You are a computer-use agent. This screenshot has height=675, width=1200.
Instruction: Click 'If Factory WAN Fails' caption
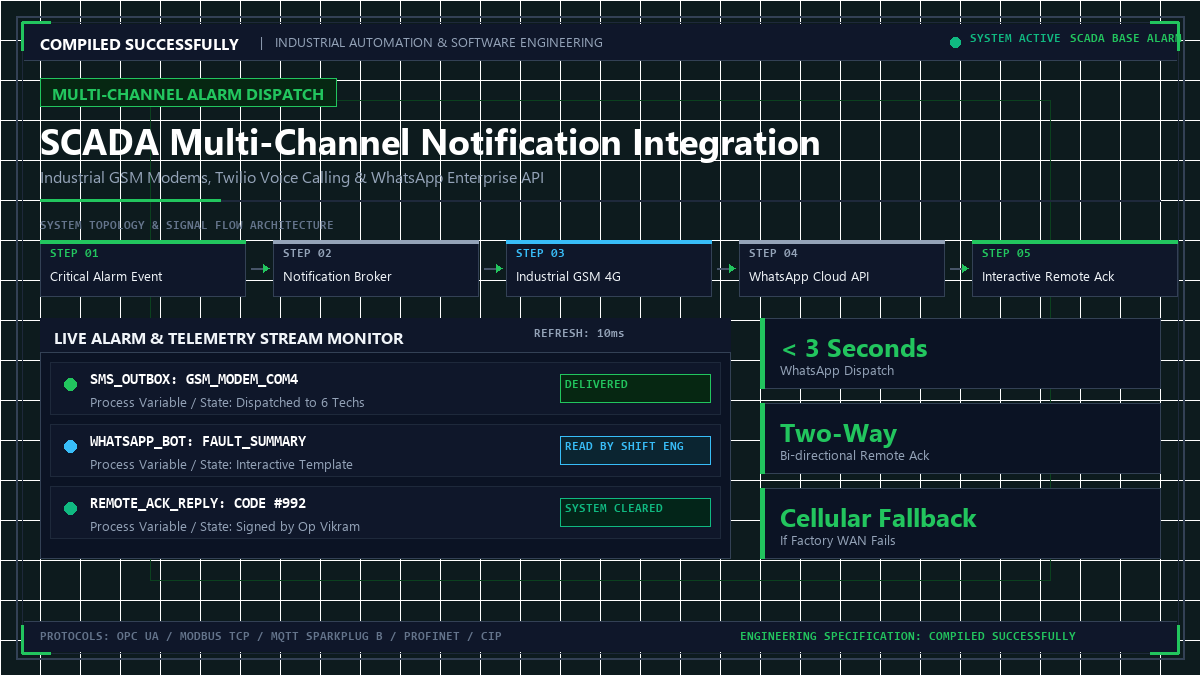coord(838,540)
